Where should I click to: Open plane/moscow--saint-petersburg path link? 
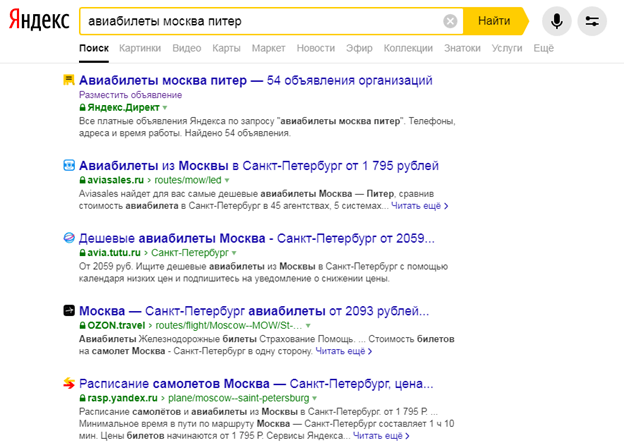[x=238, y=398]
